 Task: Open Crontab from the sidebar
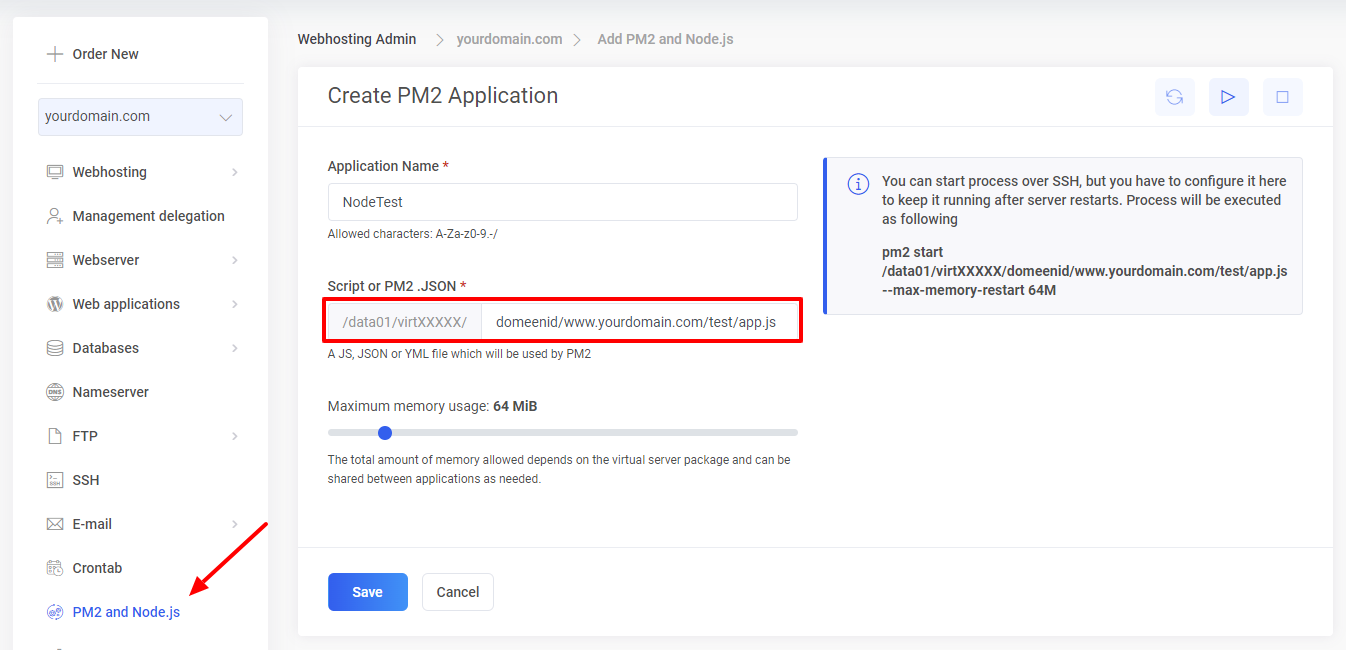click(96, 567)
